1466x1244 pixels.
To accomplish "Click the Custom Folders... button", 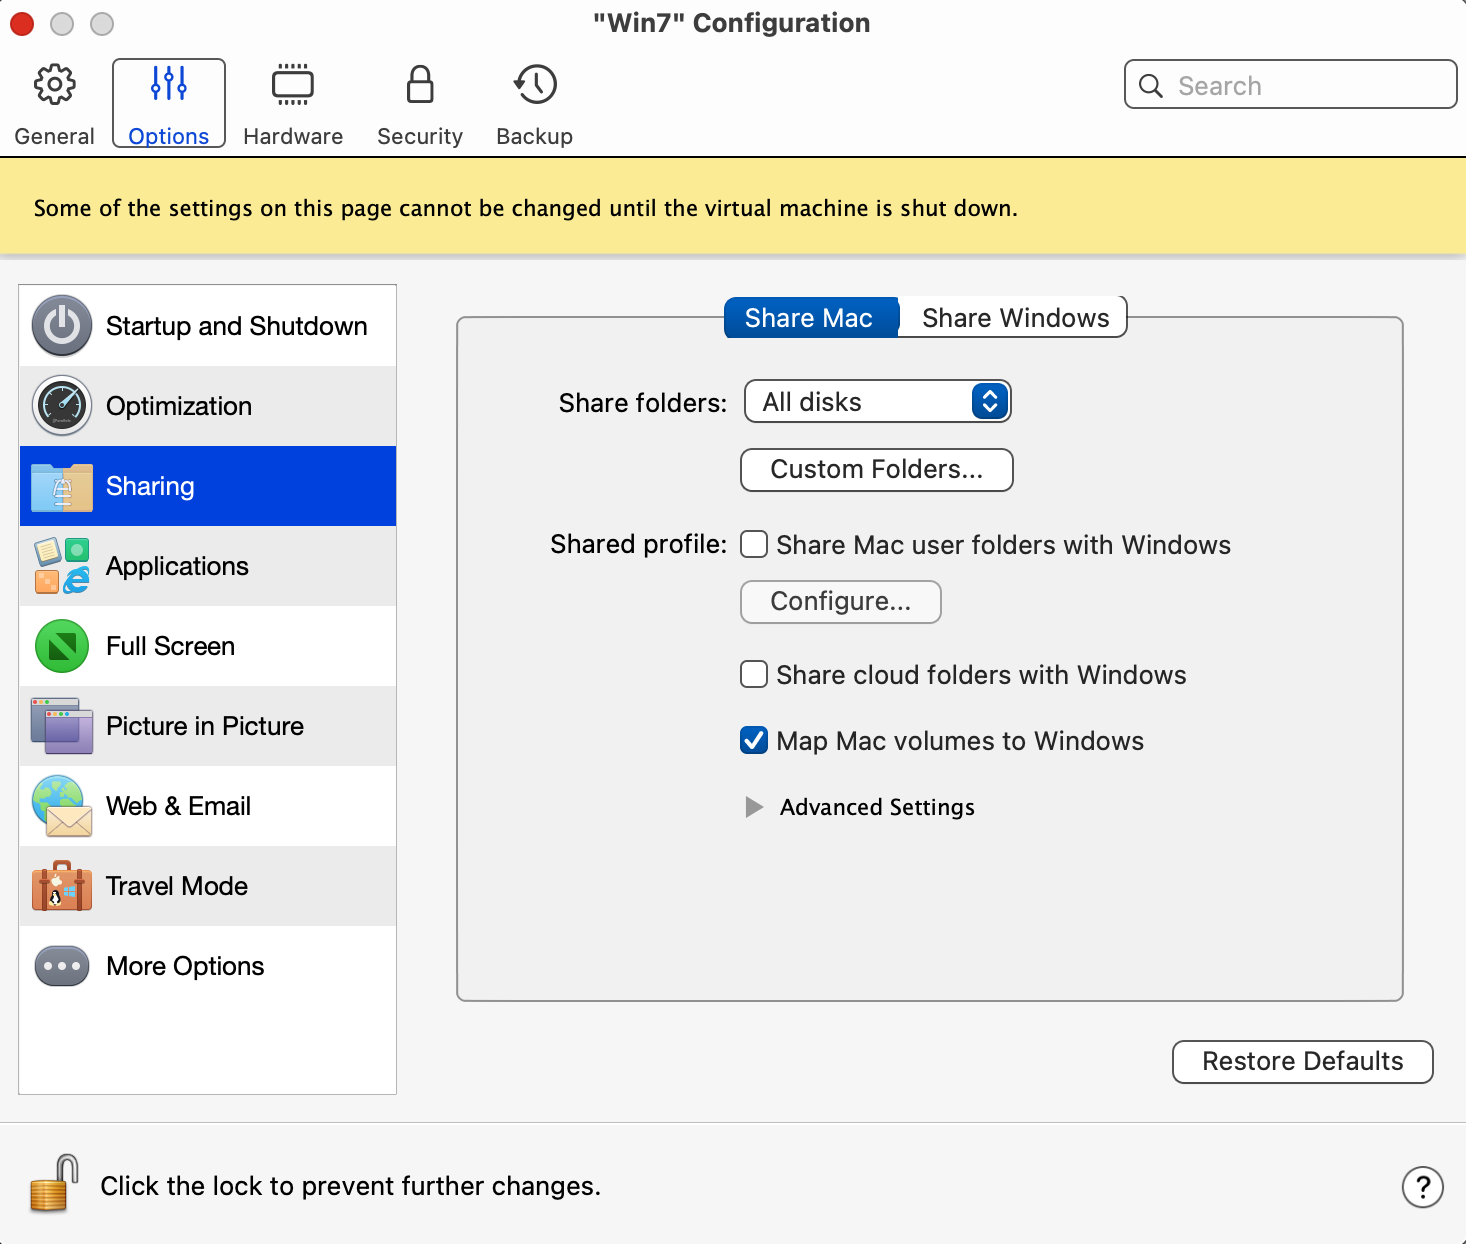I will (876, 470).
